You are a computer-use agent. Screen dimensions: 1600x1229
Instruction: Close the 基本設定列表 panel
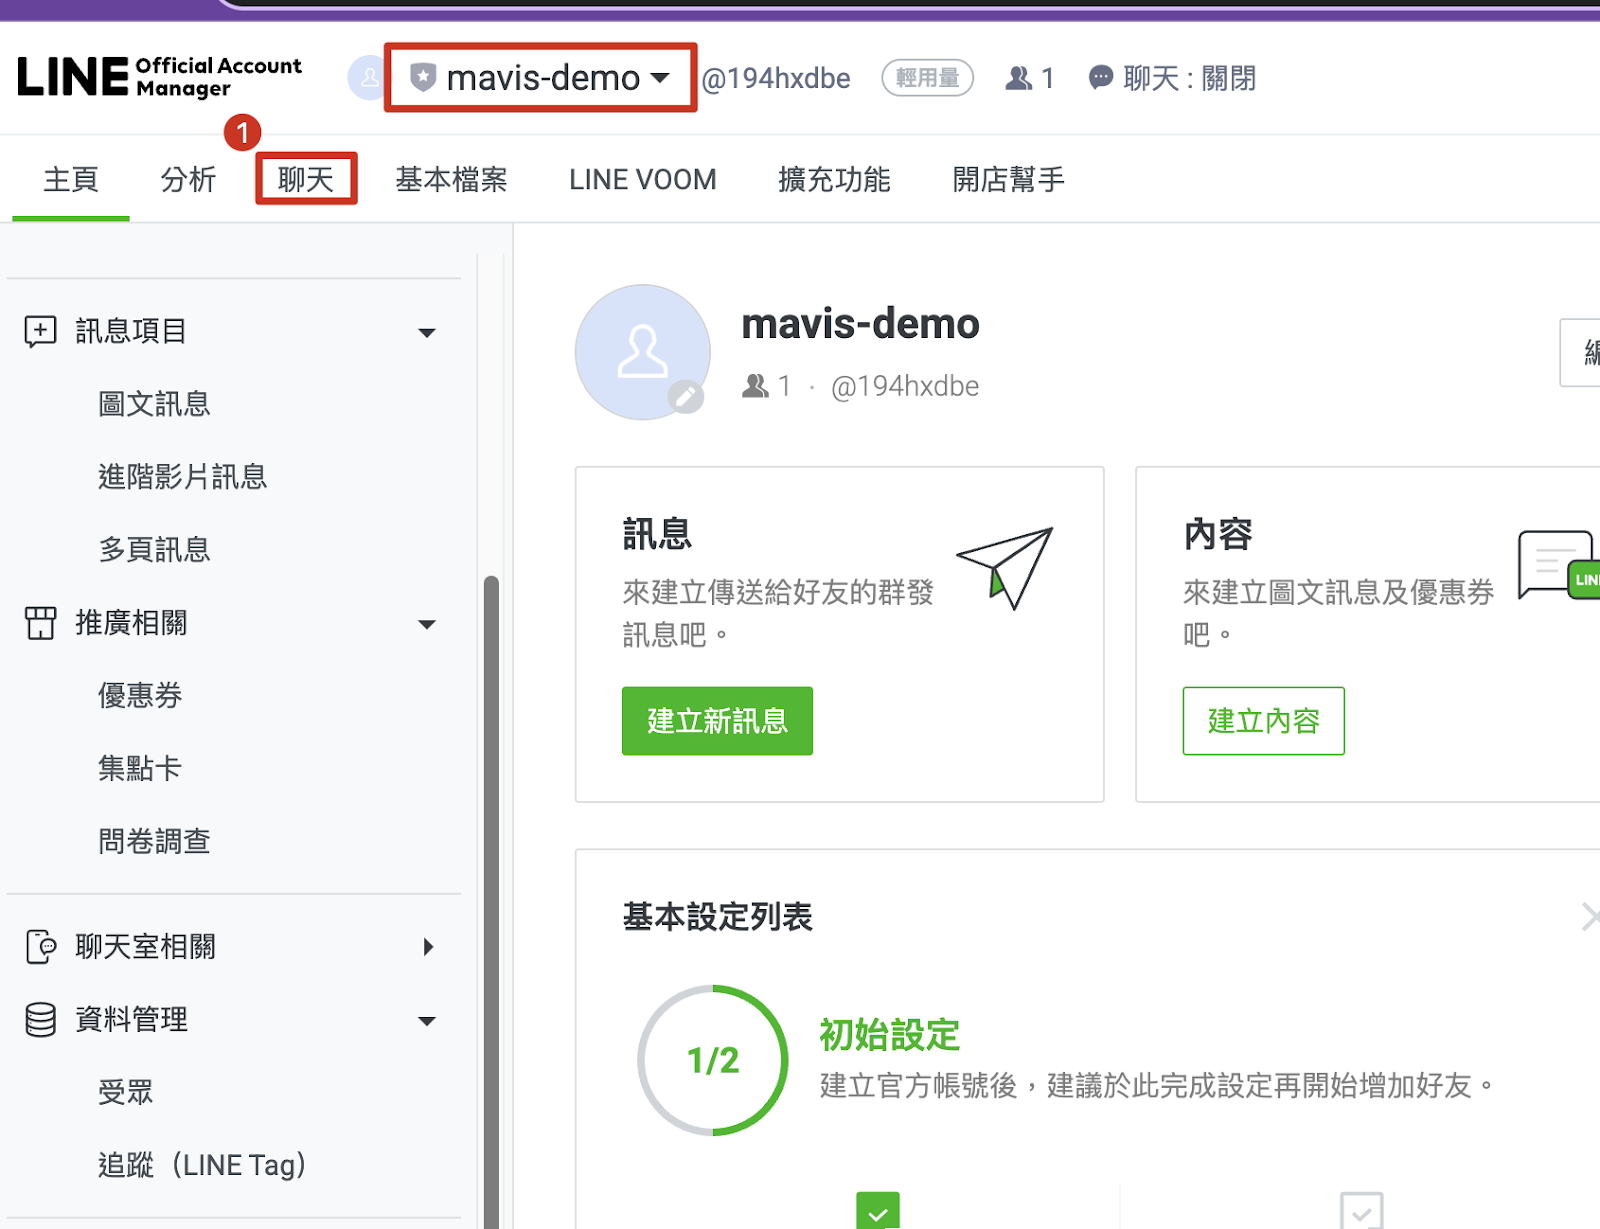pos(1590,916)
